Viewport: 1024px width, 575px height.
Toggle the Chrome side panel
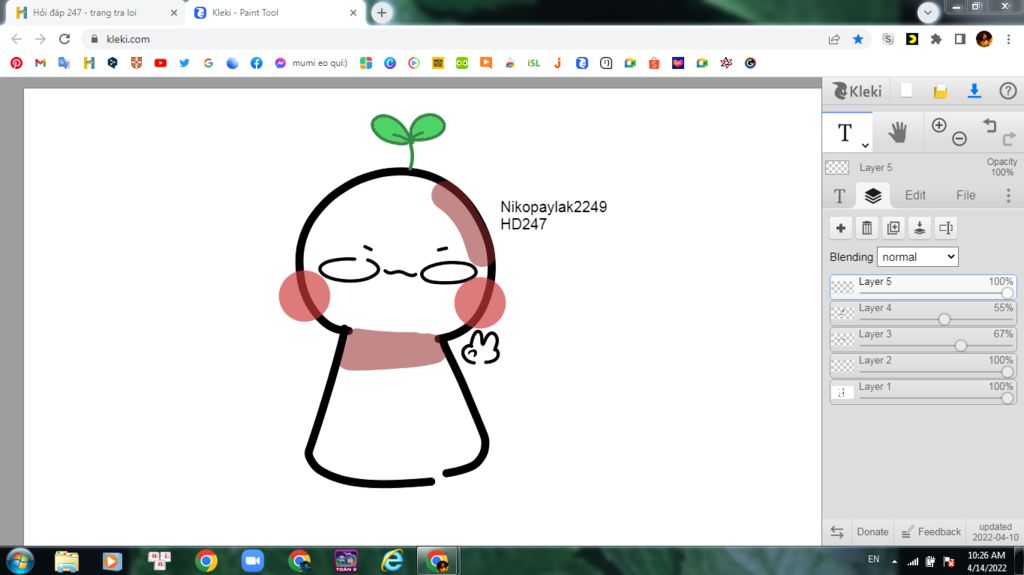tap(960, 39)
